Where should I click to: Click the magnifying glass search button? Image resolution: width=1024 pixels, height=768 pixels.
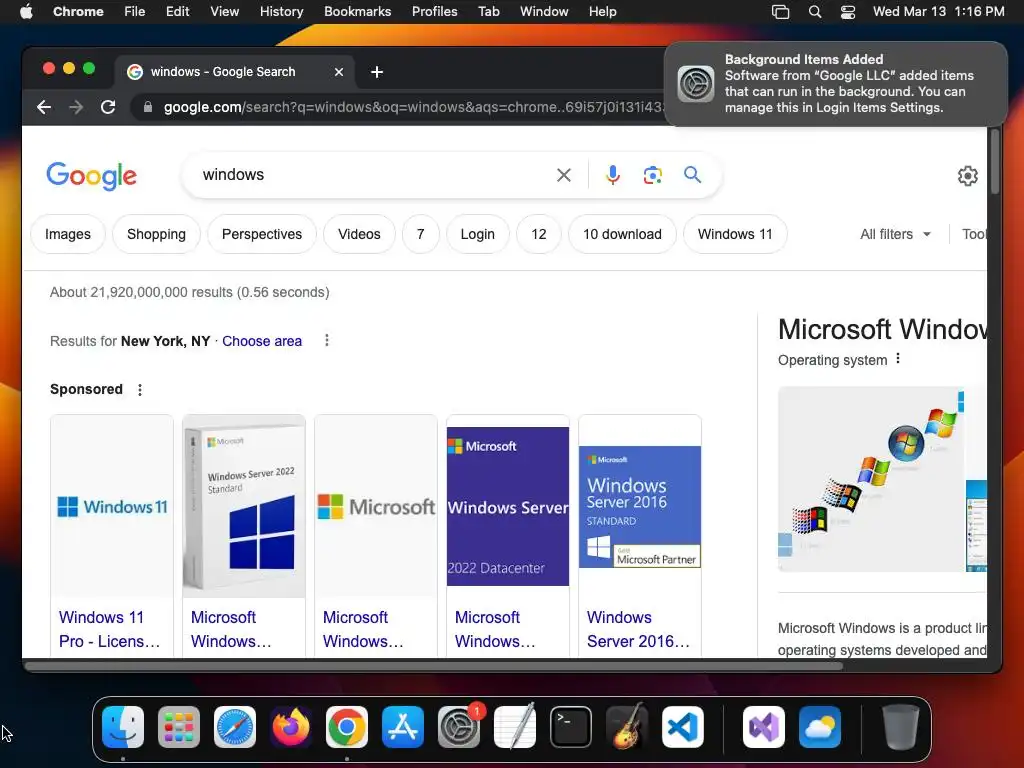[693, 174]
